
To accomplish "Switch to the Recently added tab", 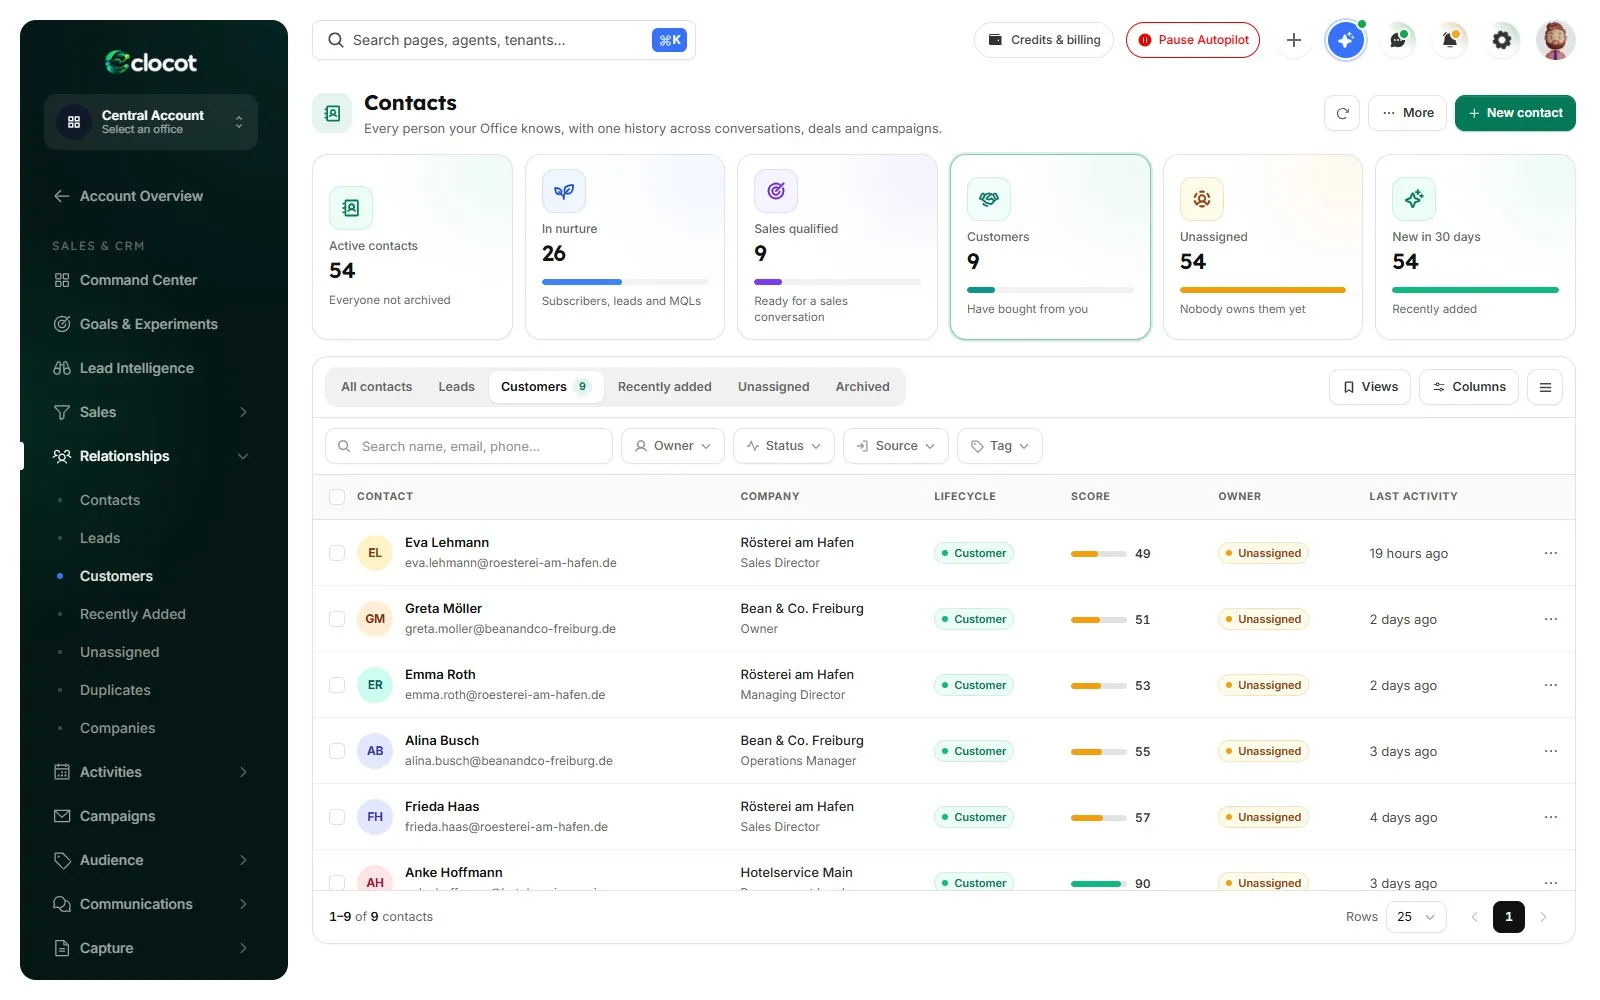I will (x=665, y=387).
